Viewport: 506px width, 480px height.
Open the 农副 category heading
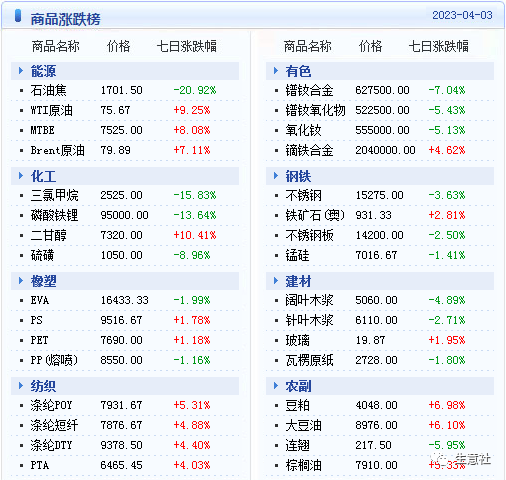[x=298, y=386]
